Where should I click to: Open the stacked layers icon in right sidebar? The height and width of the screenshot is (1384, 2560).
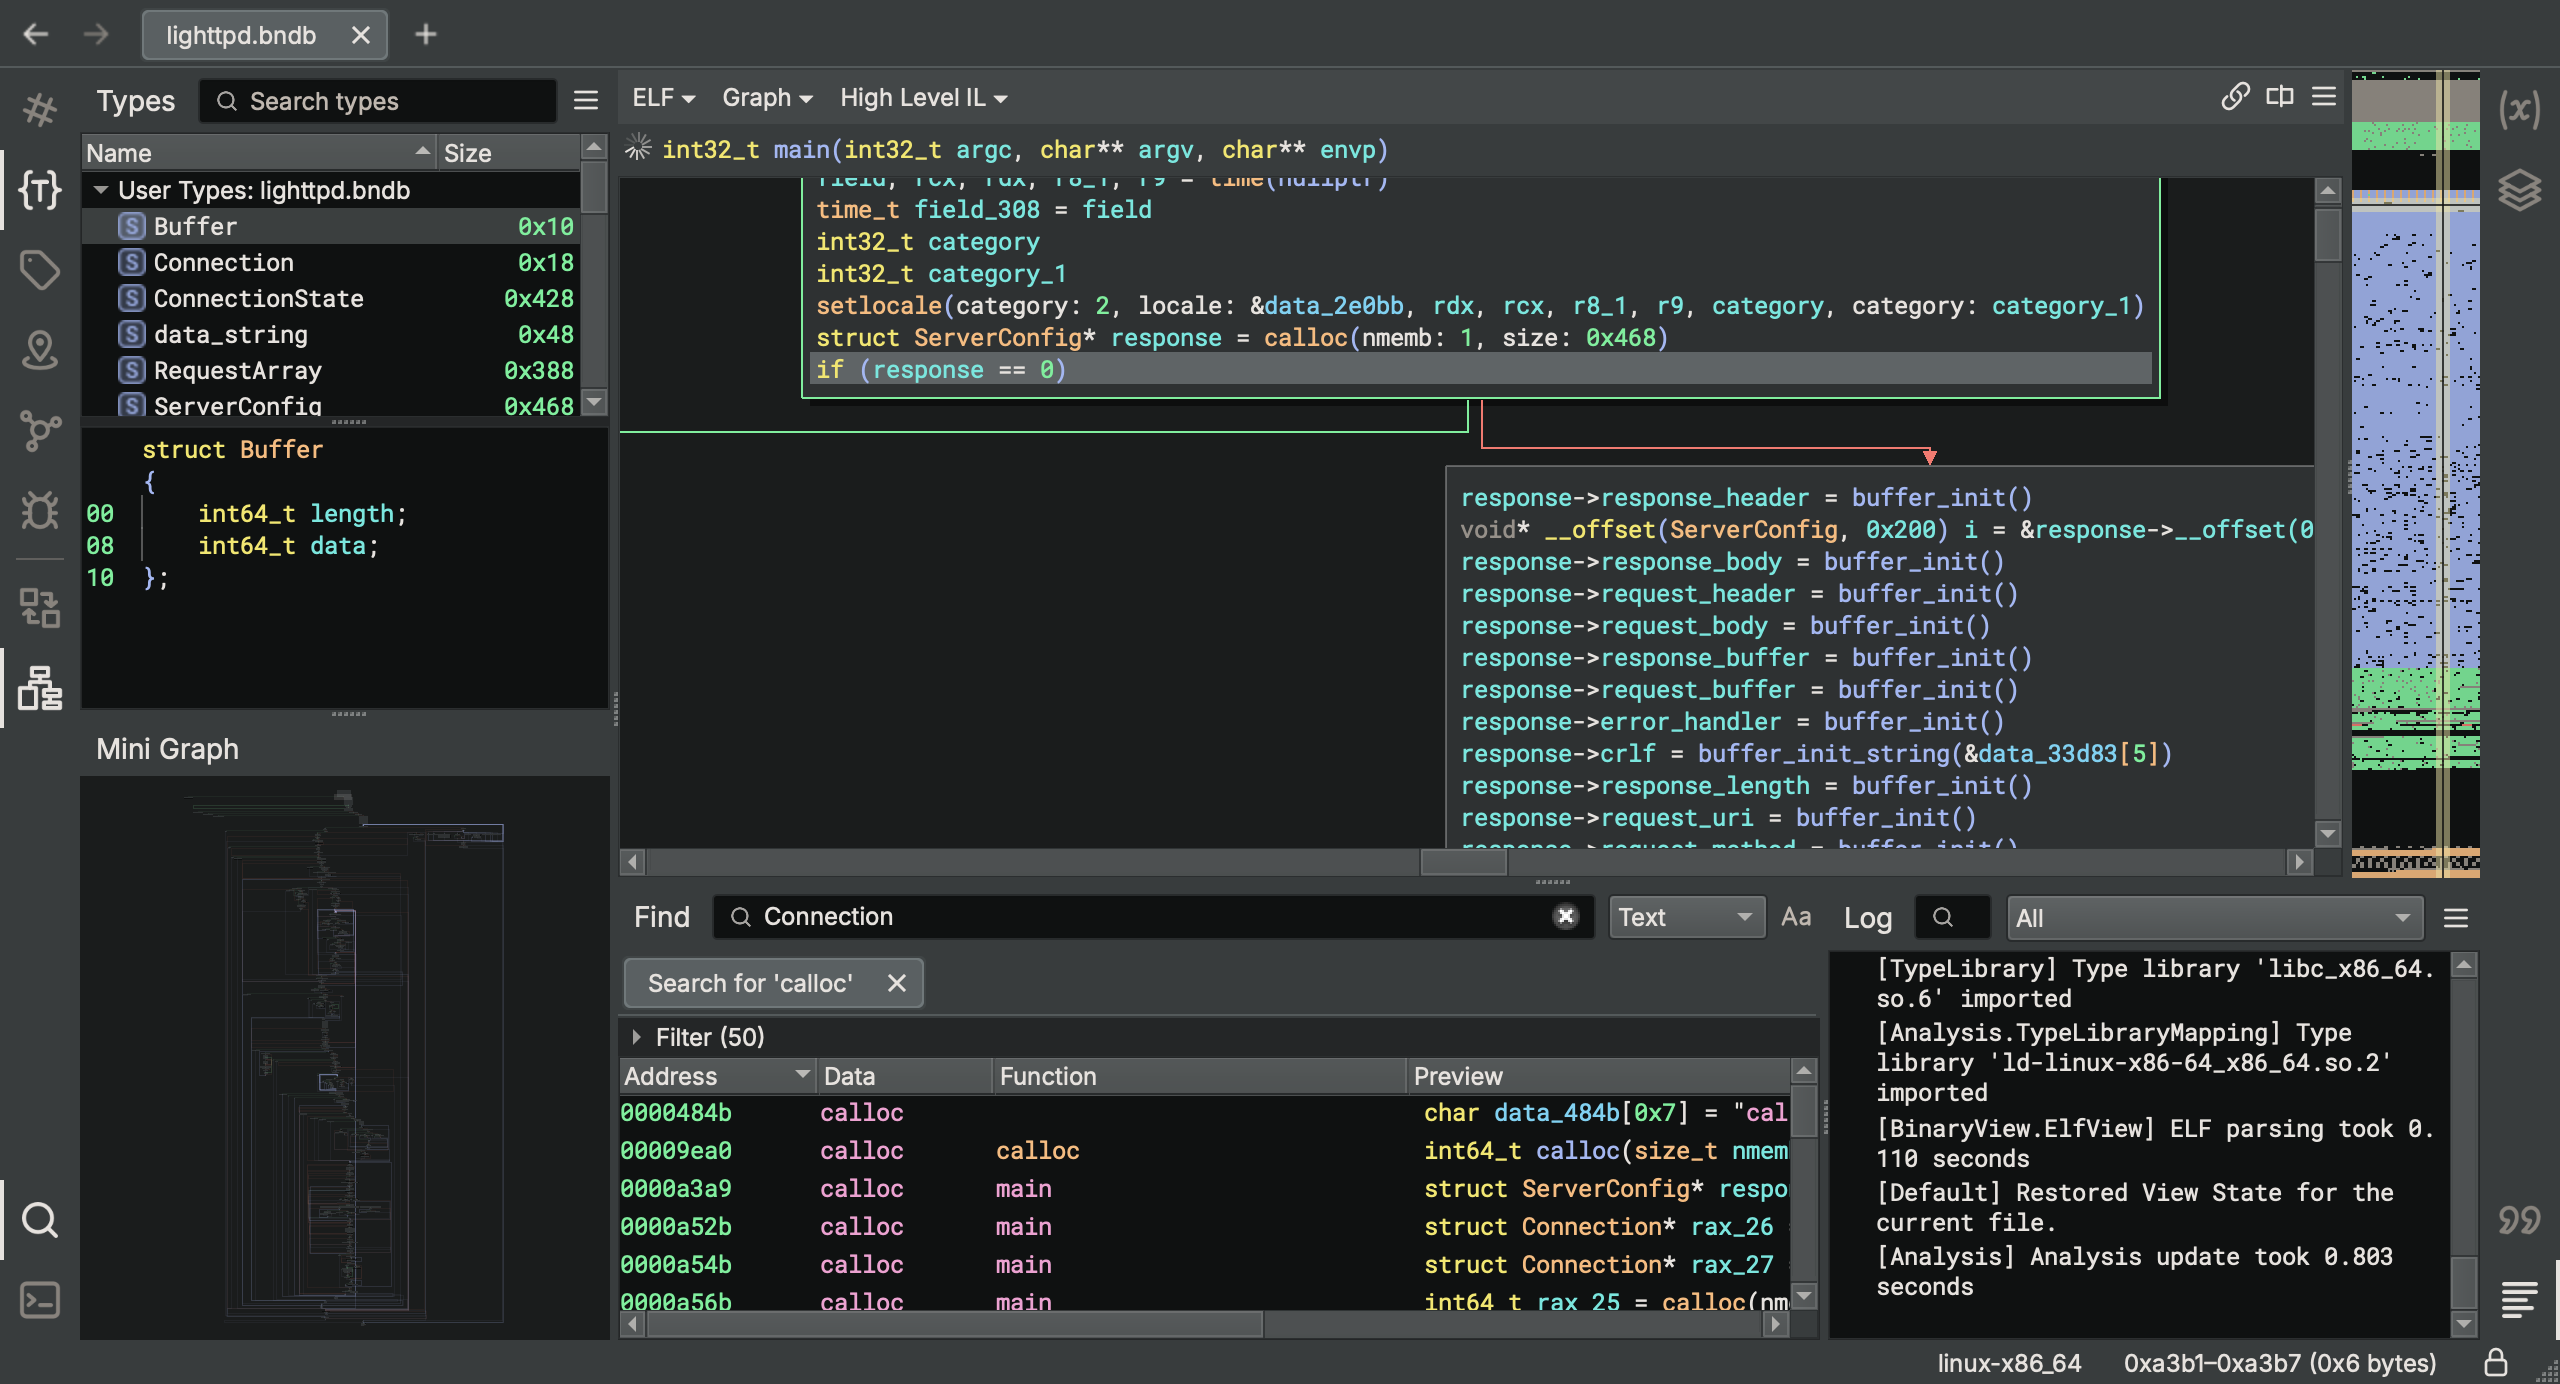click(2519, 189)
